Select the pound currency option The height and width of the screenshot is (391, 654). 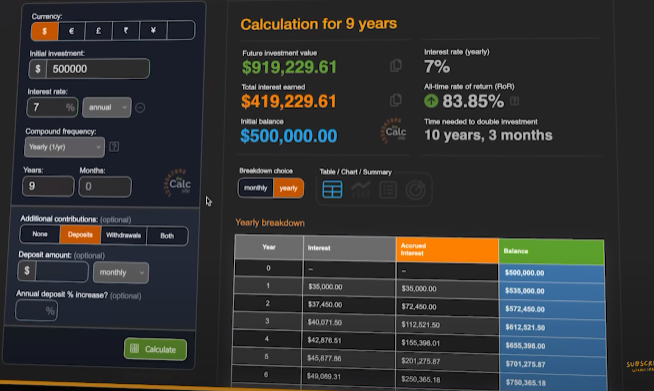[x=98, y=31]
